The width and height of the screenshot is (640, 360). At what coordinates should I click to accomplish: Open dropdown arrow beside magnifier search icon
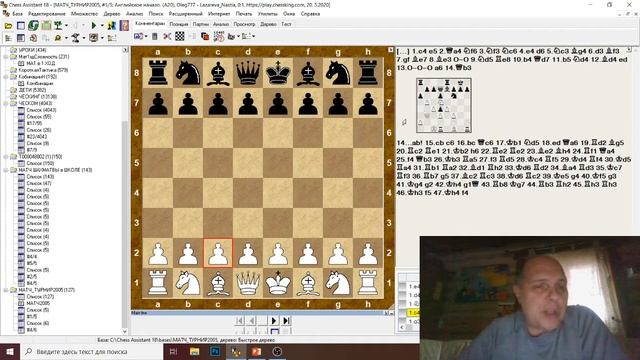pyautogui.click(x=67, y=38)
